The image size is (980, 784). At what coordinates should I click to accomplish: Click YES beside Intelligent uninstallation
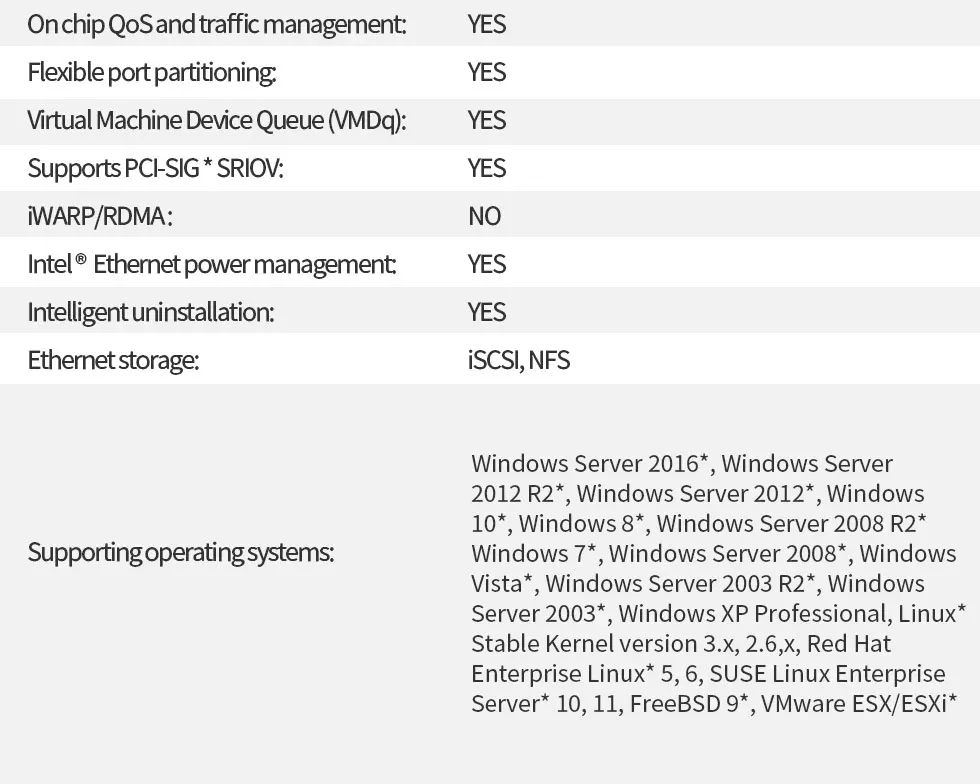tap(487, 312)
